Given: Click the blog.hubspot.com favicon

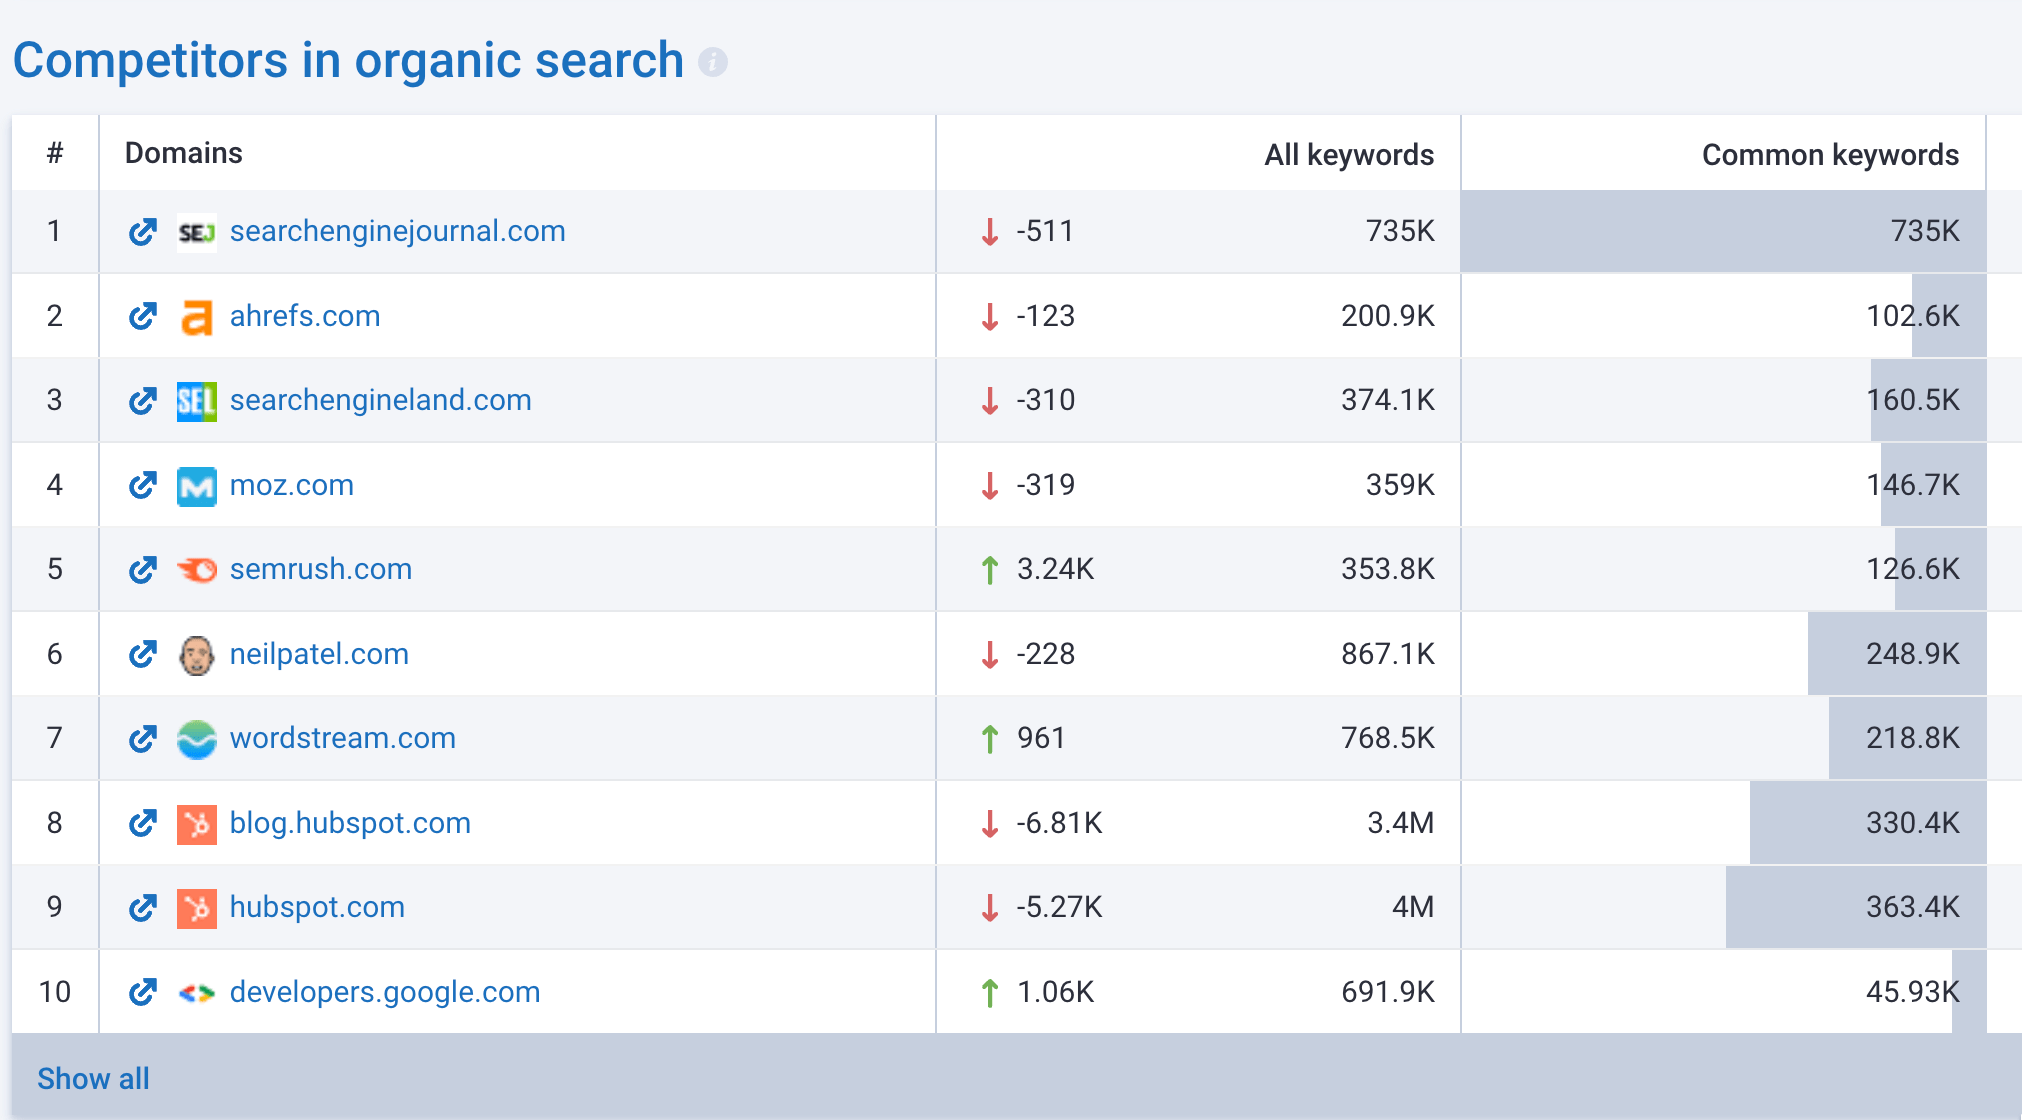Looking at the screenshot, I should click(x=197, y=824).
